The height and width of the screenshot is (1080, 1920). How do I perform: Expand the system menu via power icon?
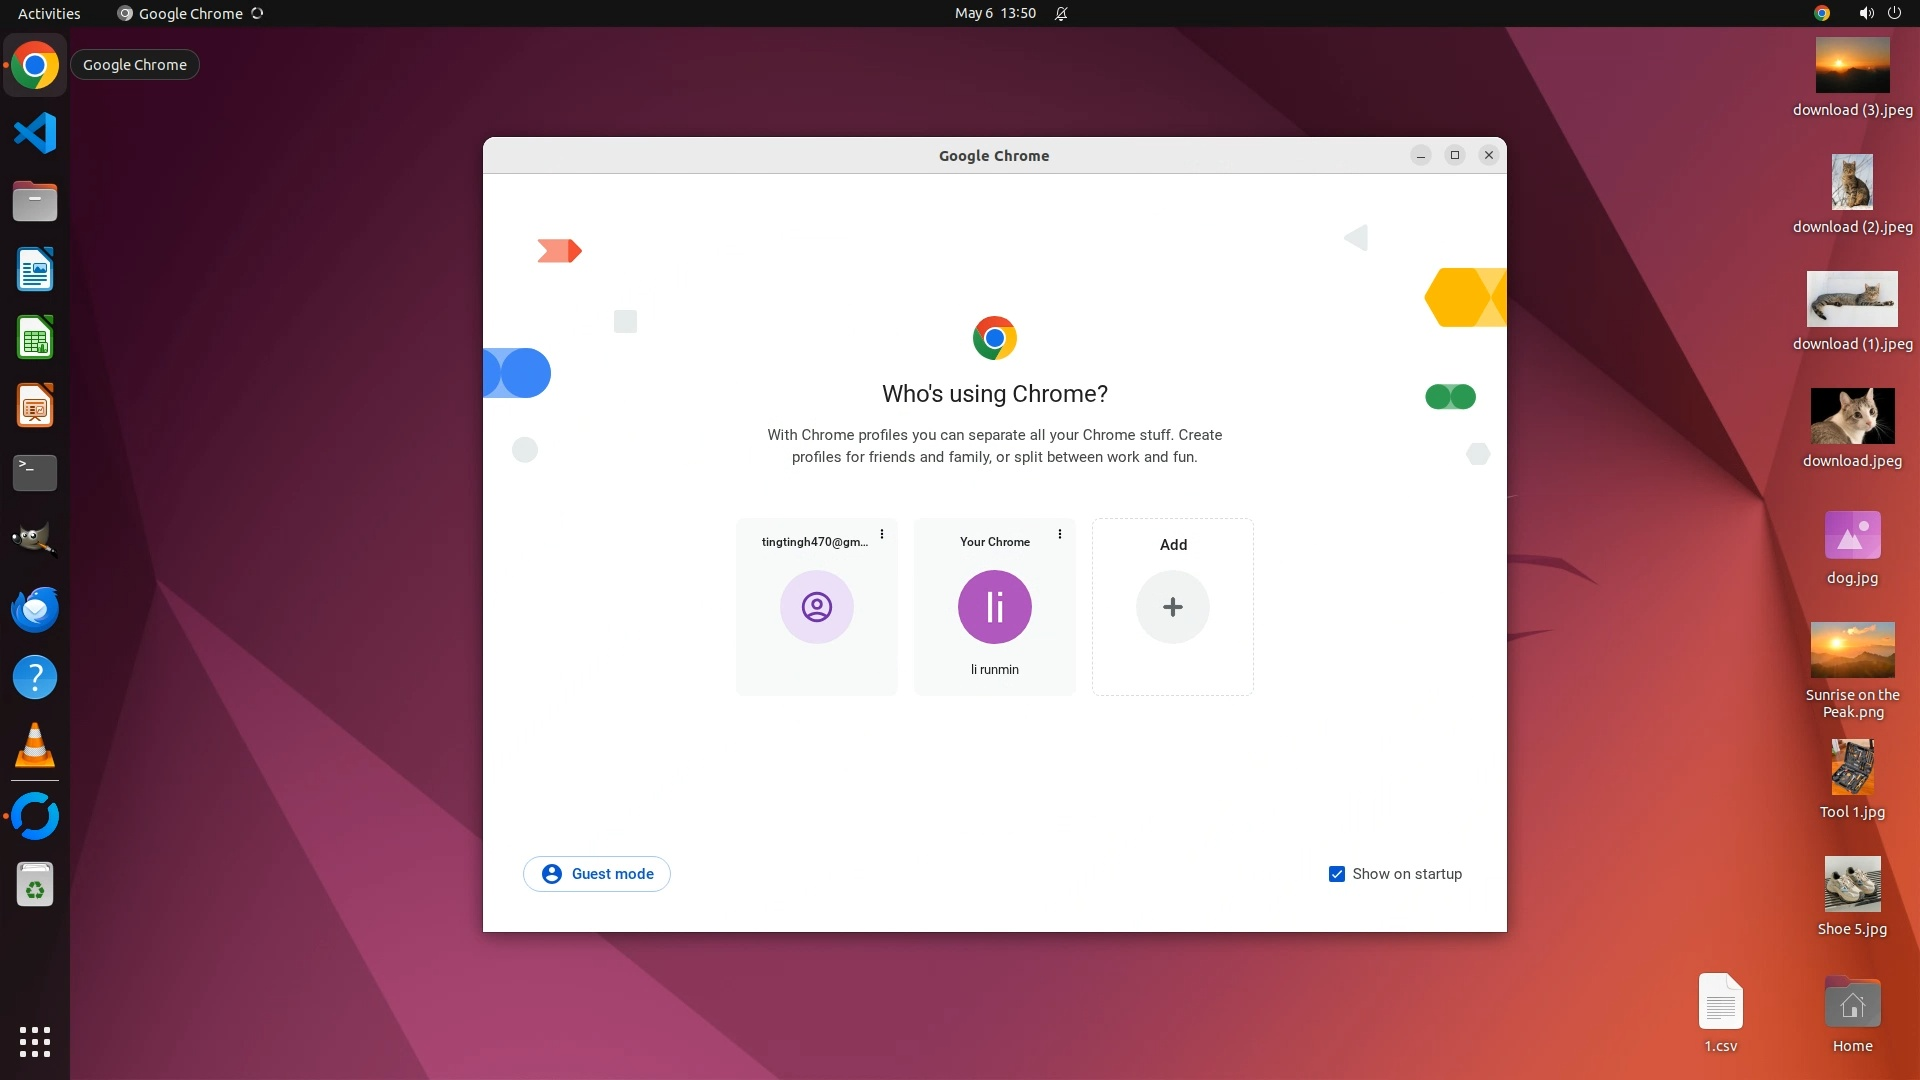[x=1894, y=14]
